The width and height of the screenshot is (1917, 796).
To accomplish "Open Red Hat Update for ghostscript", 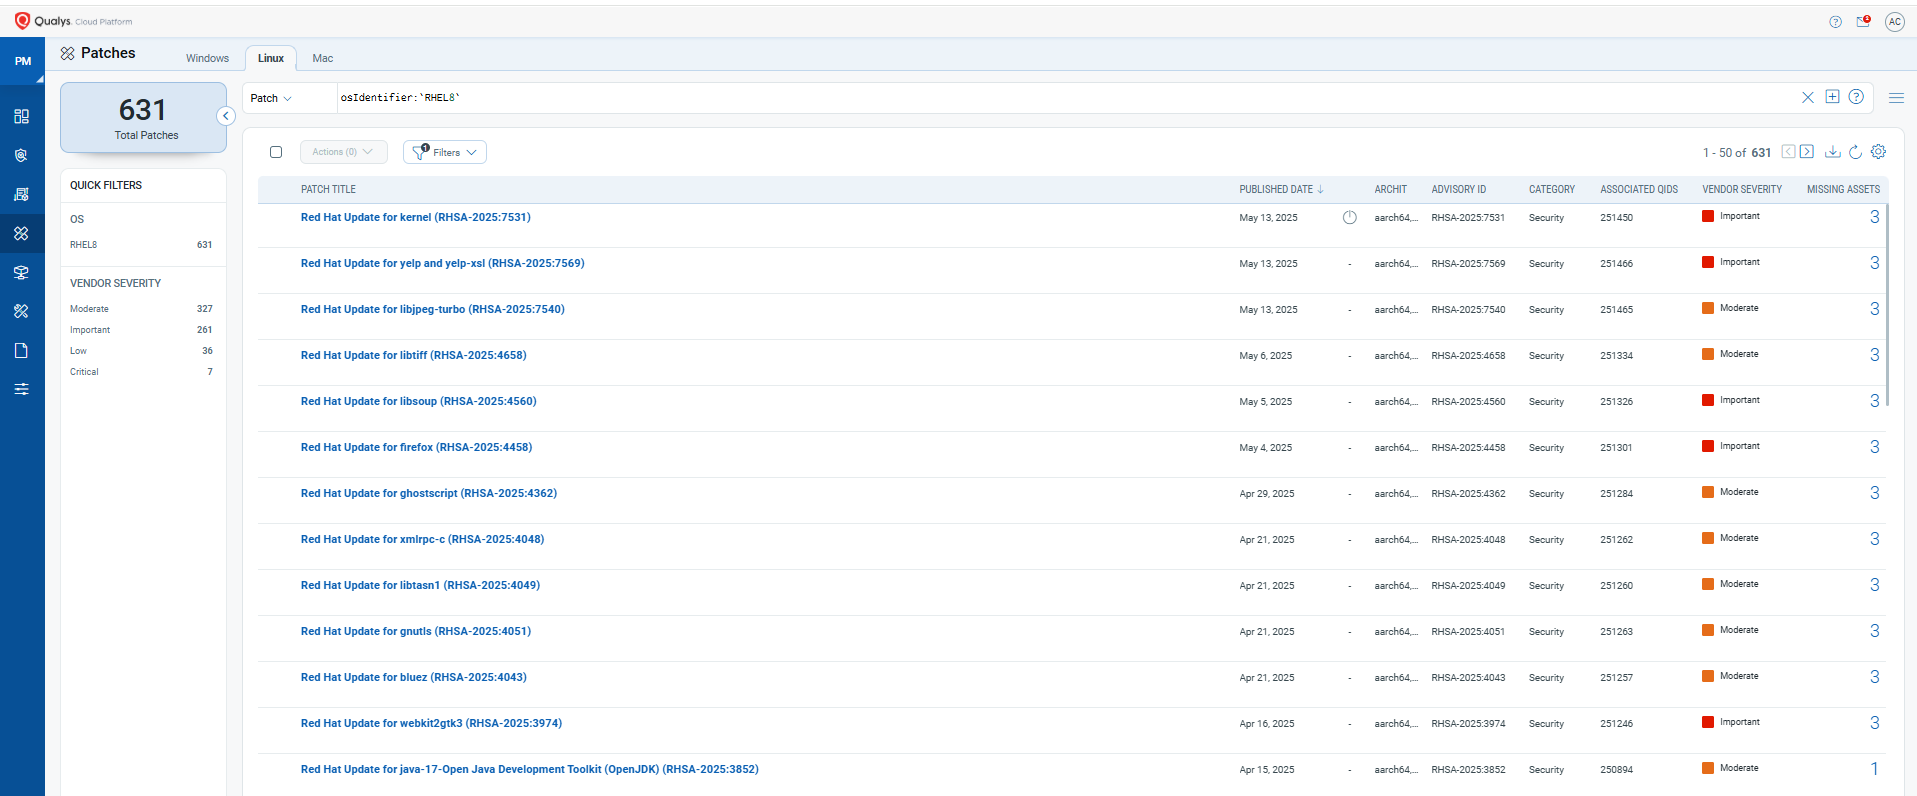I will coord(428,493).
